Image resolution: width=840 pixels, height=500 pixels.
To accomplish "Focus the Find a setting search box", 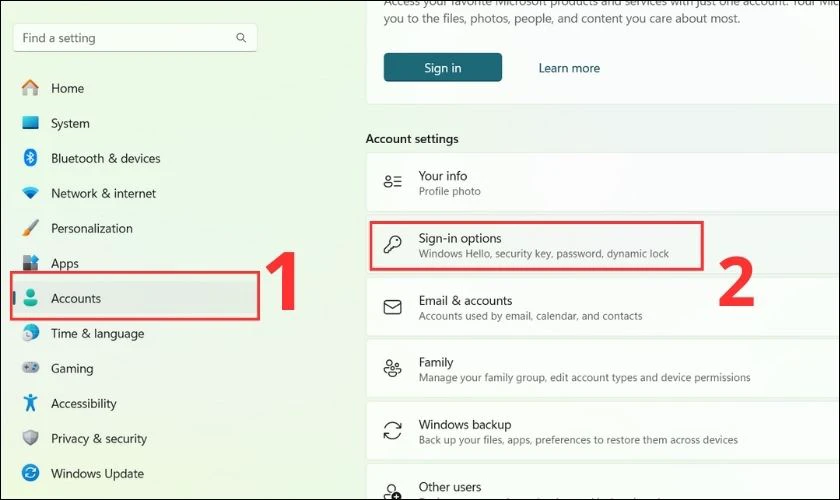I will (x=125, y=38).
